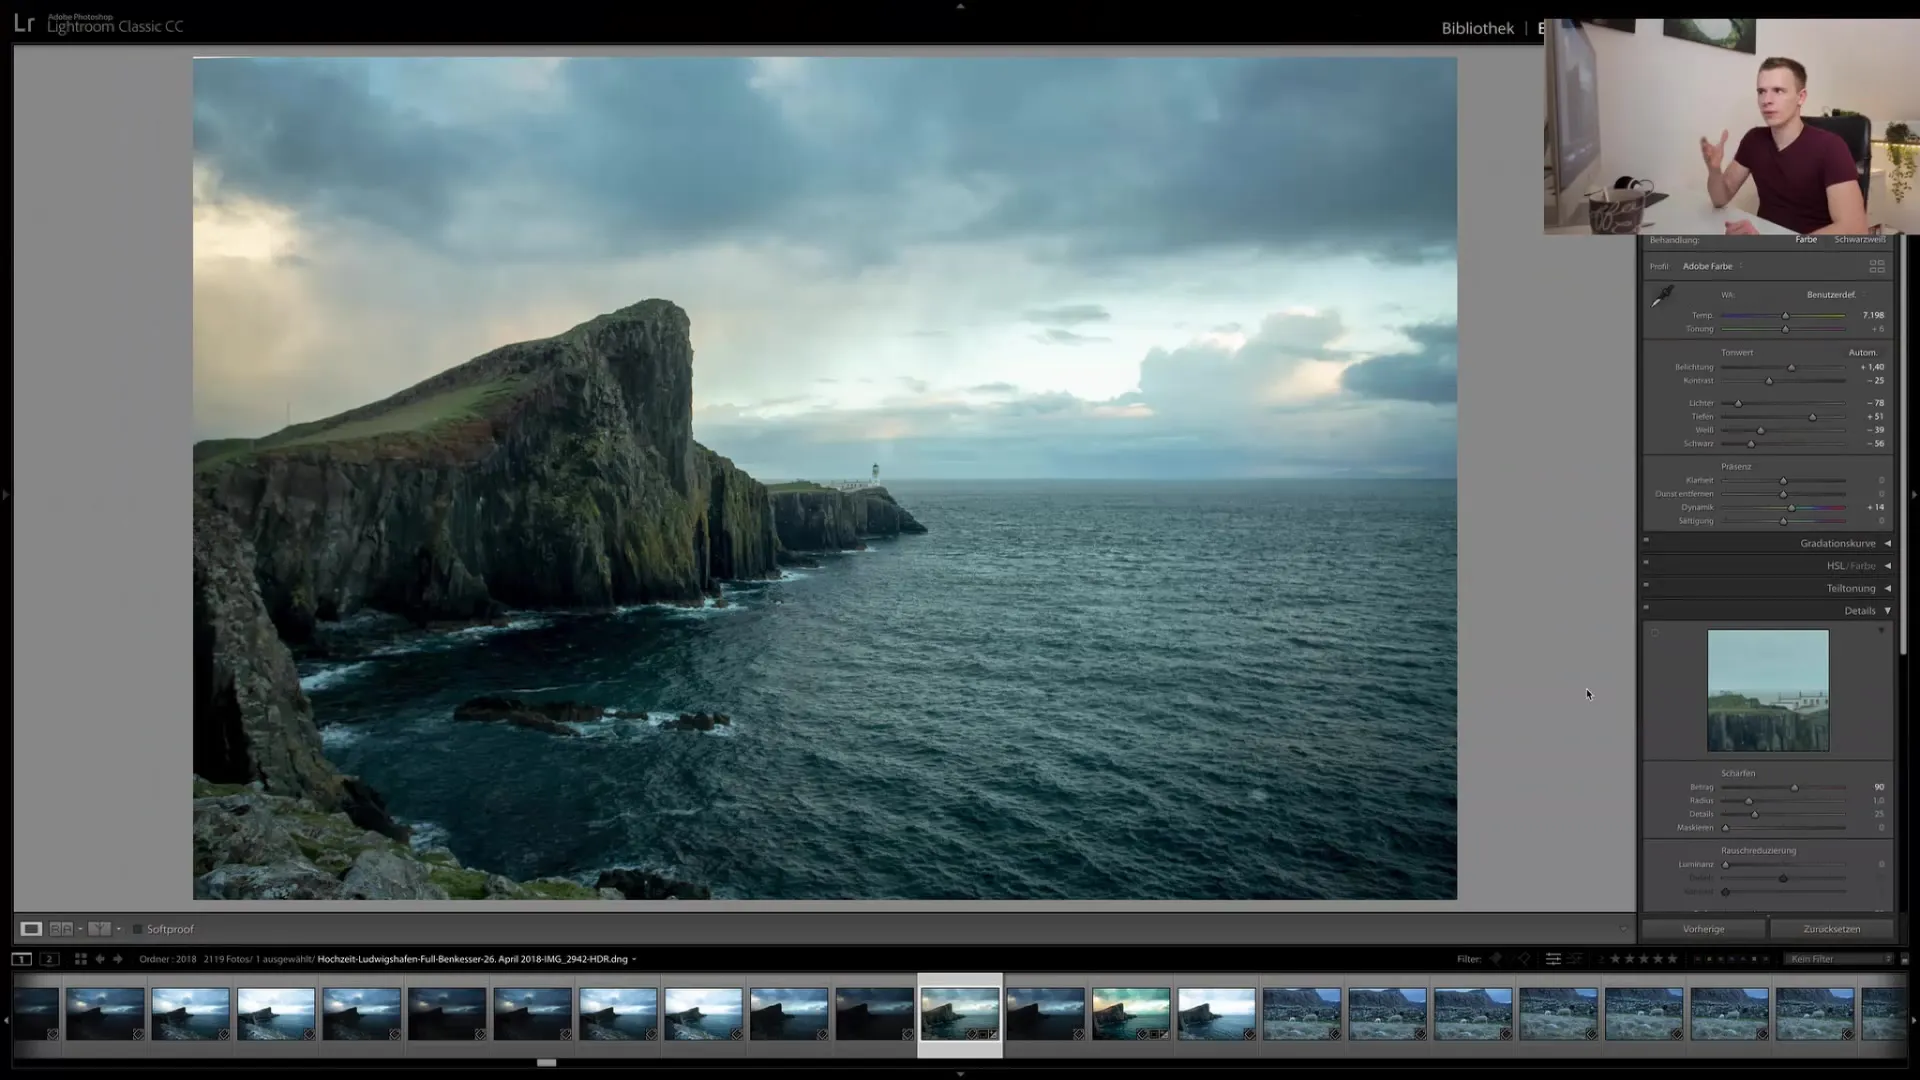Viewport: 1920px width, 1080px height.
Task: Toggle the Details panel on/off switch
Action: click(1646, 607)
